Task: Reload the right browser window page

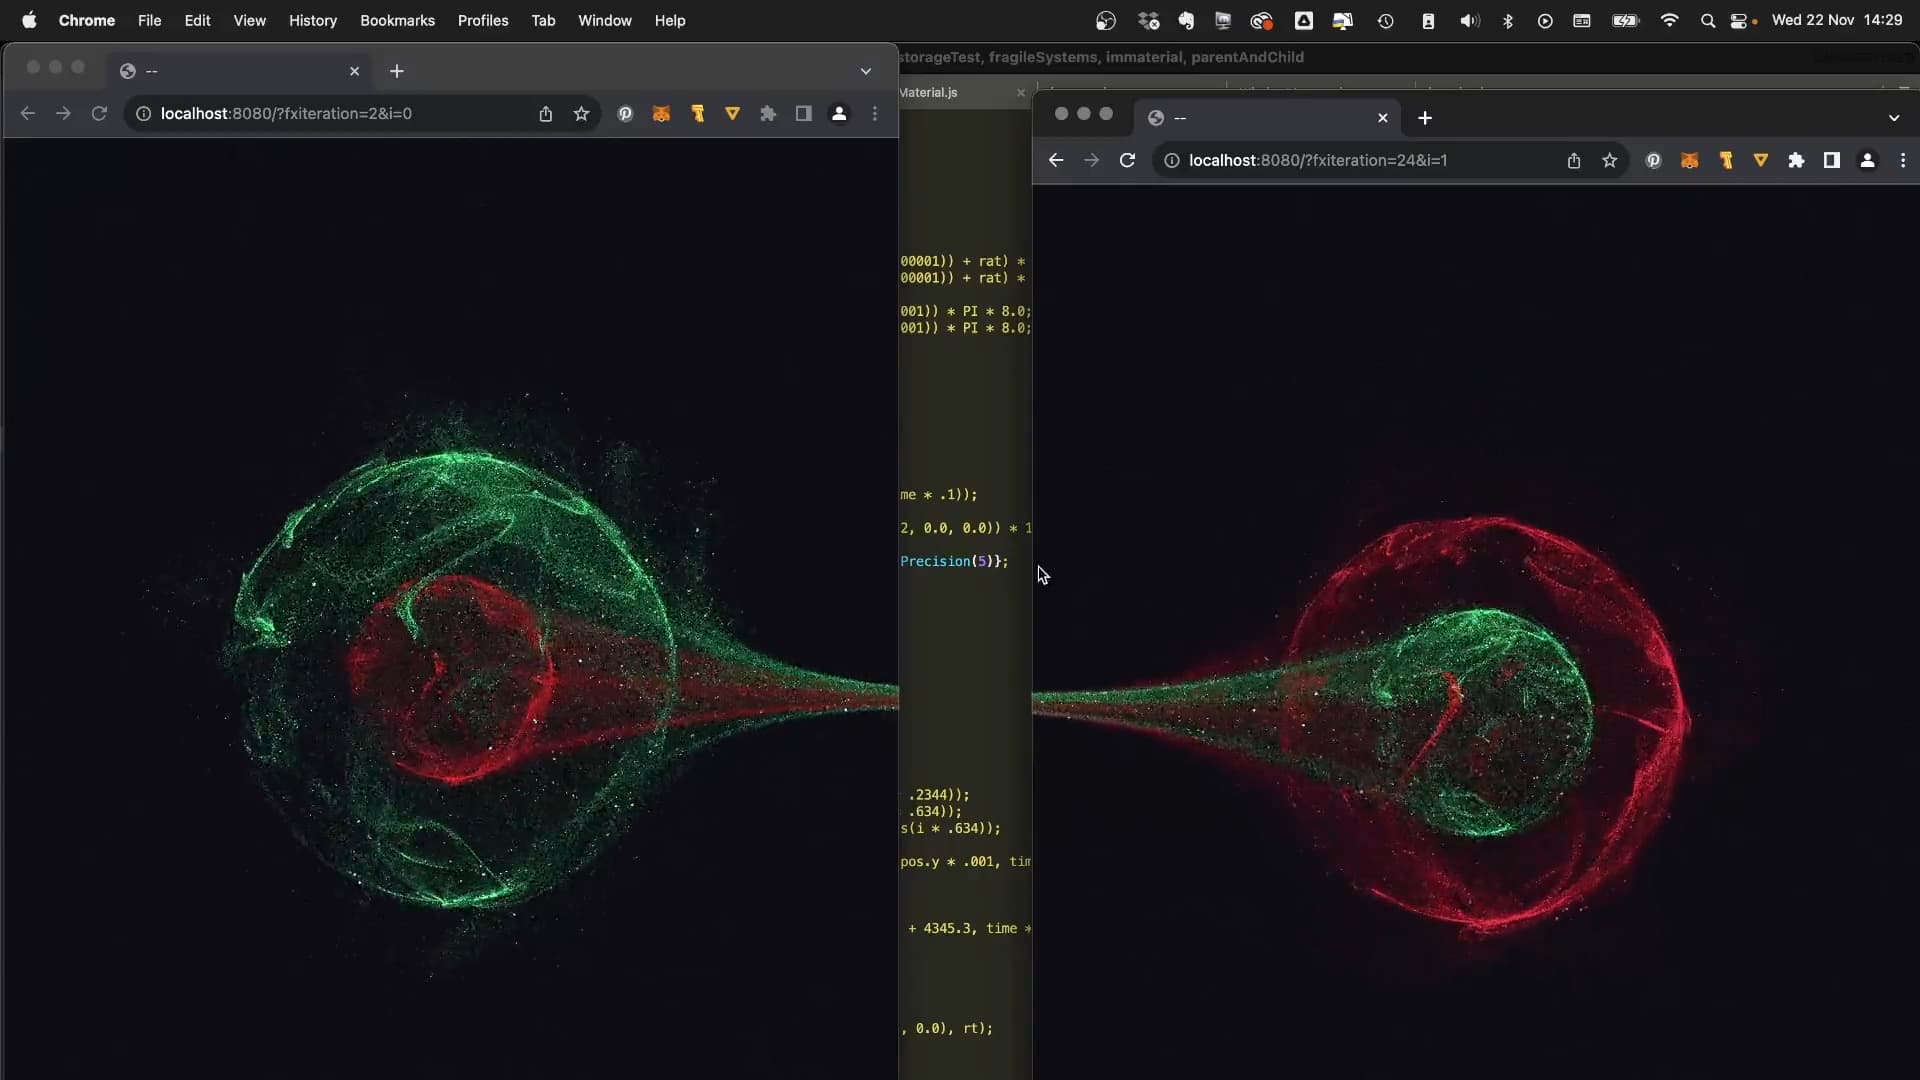Action: point(1127,160)
